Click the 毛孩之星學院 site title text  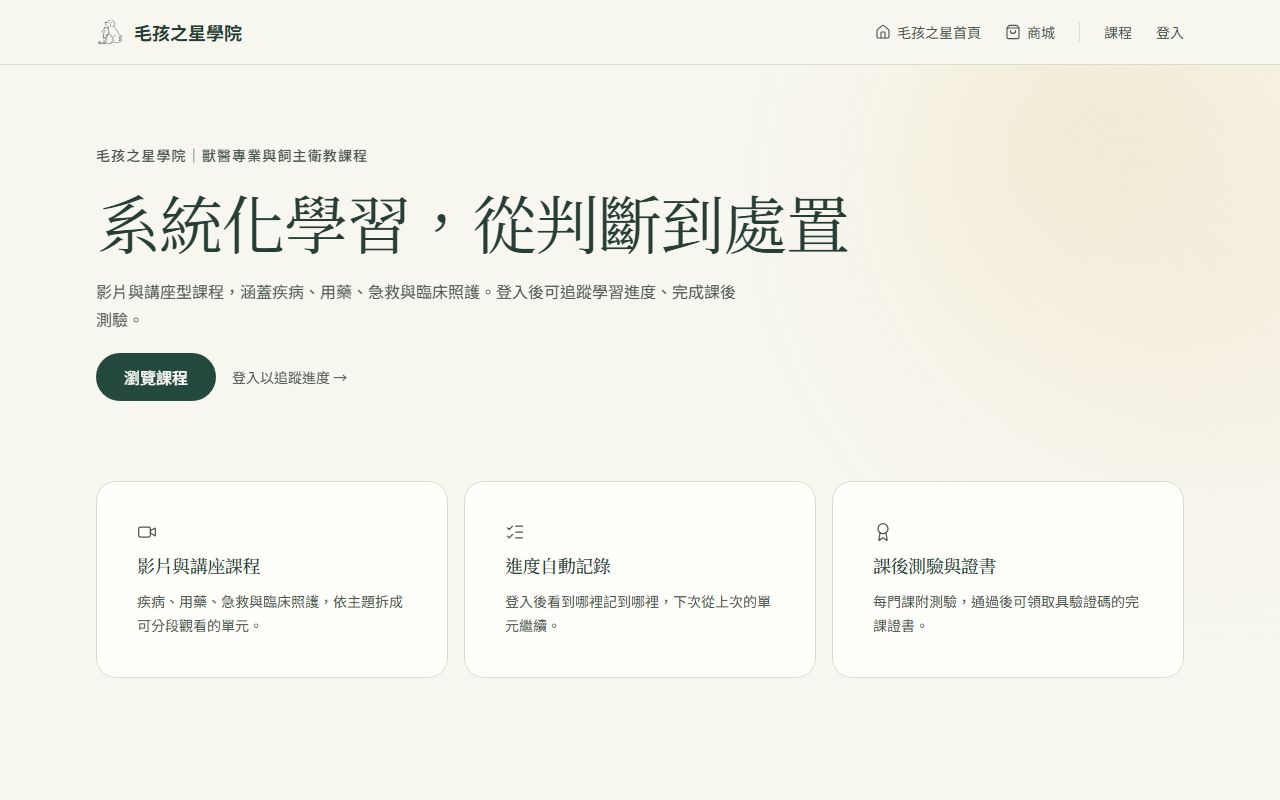pos(188,33)
